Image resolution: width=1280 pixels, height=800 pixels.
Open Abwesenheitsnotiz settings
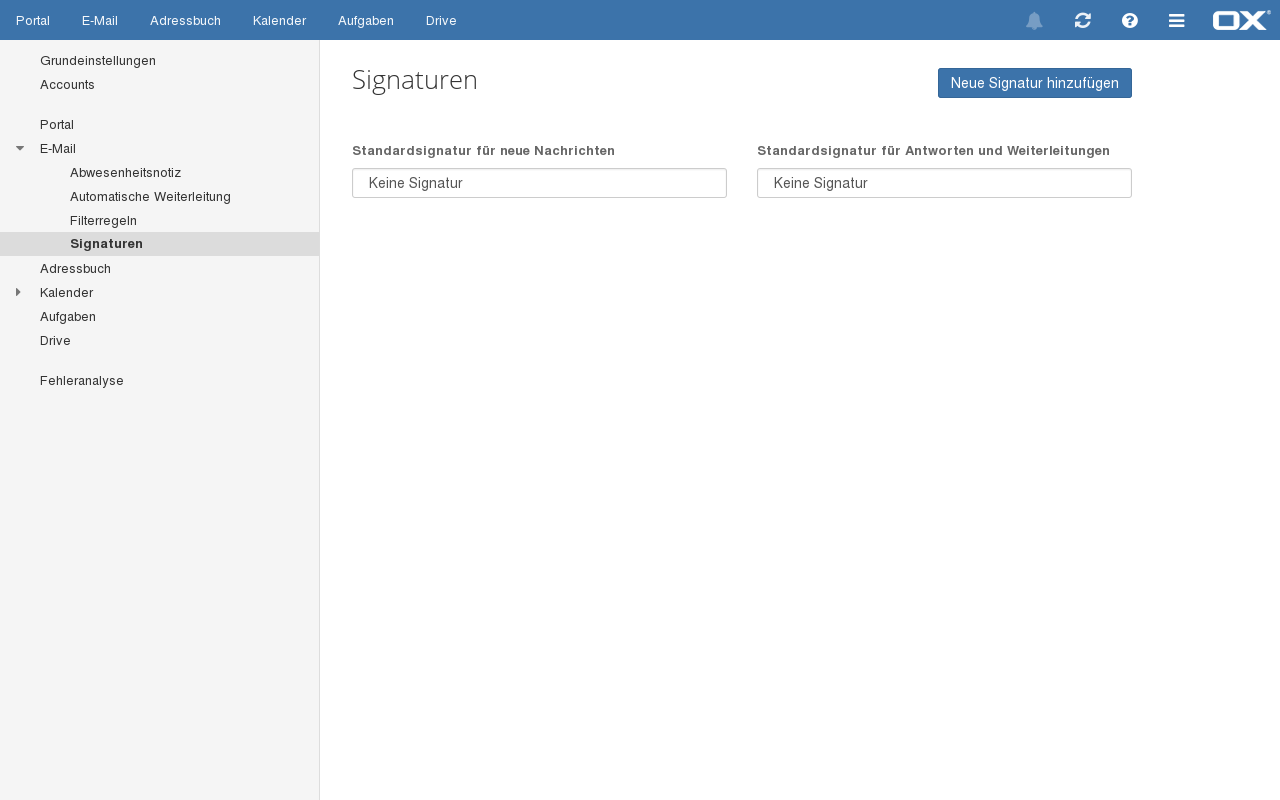point(125,172)
